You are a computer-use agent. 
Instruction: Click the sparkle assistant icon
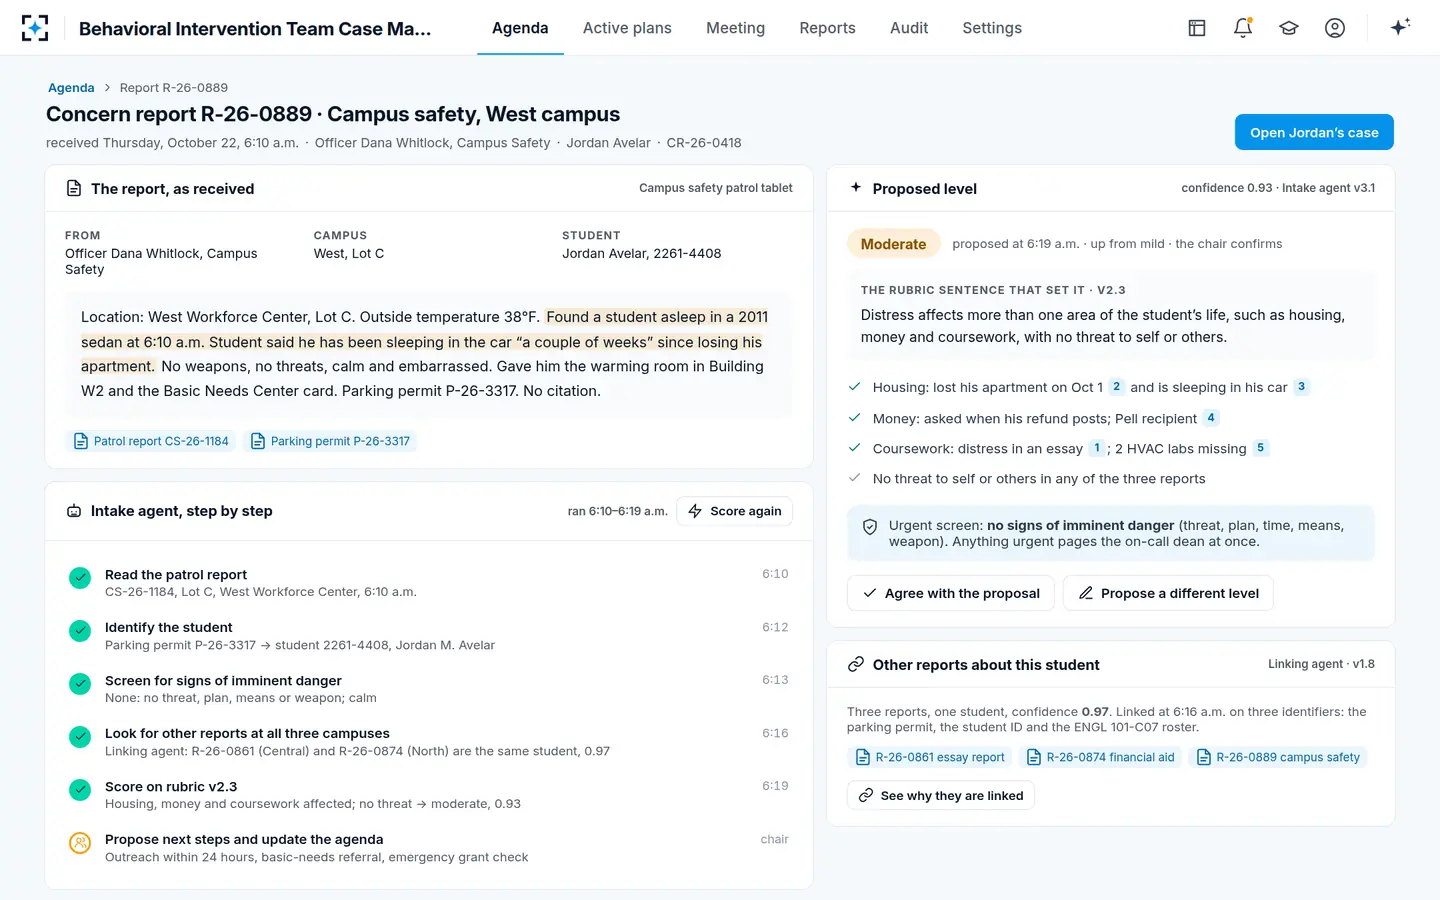click(x=1400, y=27)
